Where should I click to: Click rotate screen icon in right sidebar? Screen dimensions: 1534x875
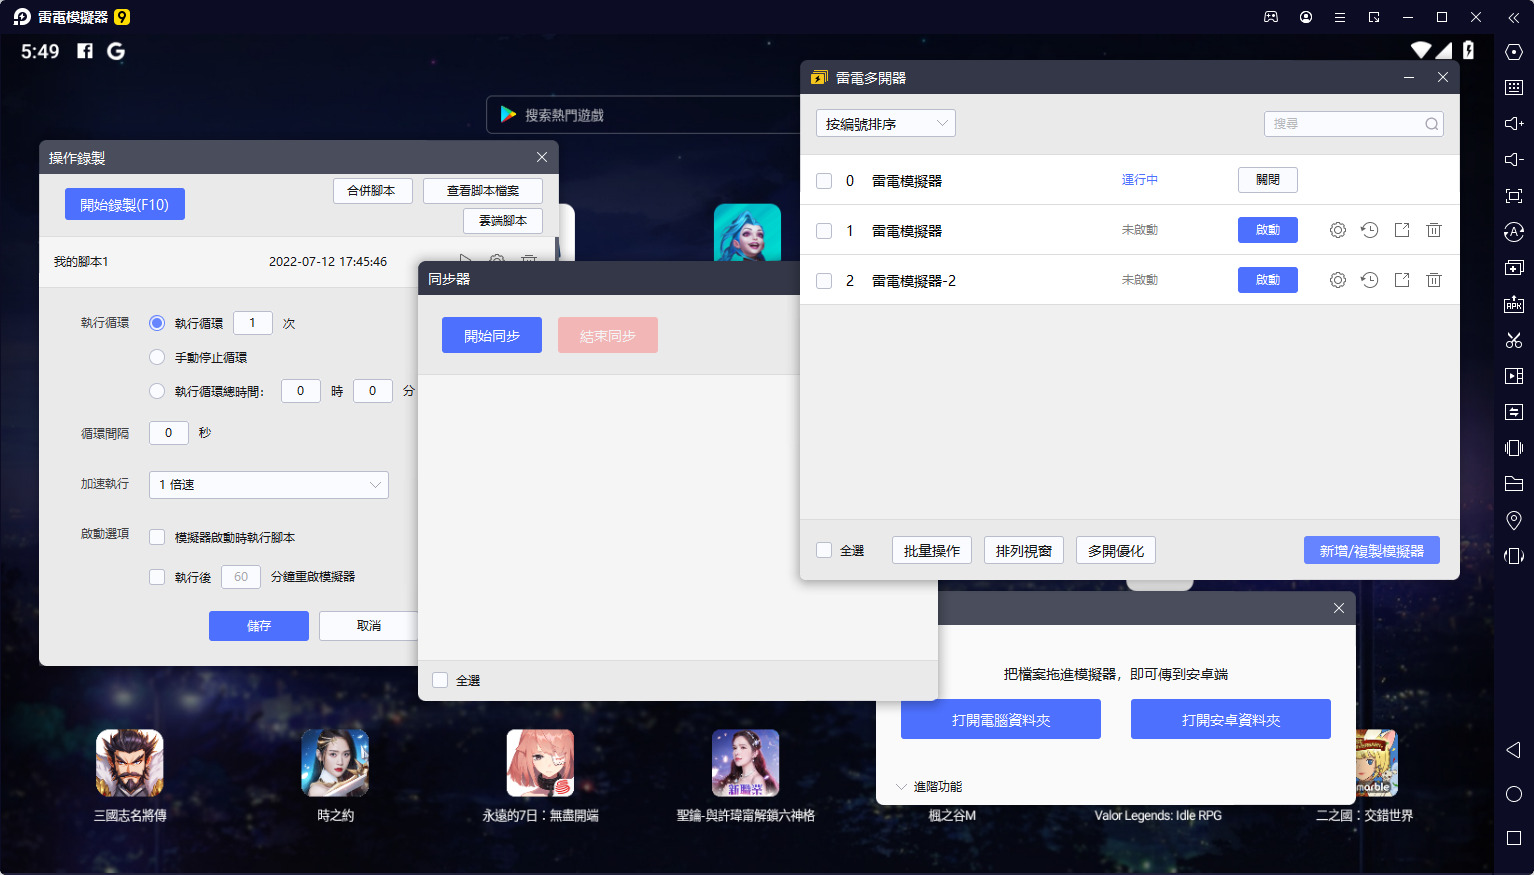[x=1514, y=556]
